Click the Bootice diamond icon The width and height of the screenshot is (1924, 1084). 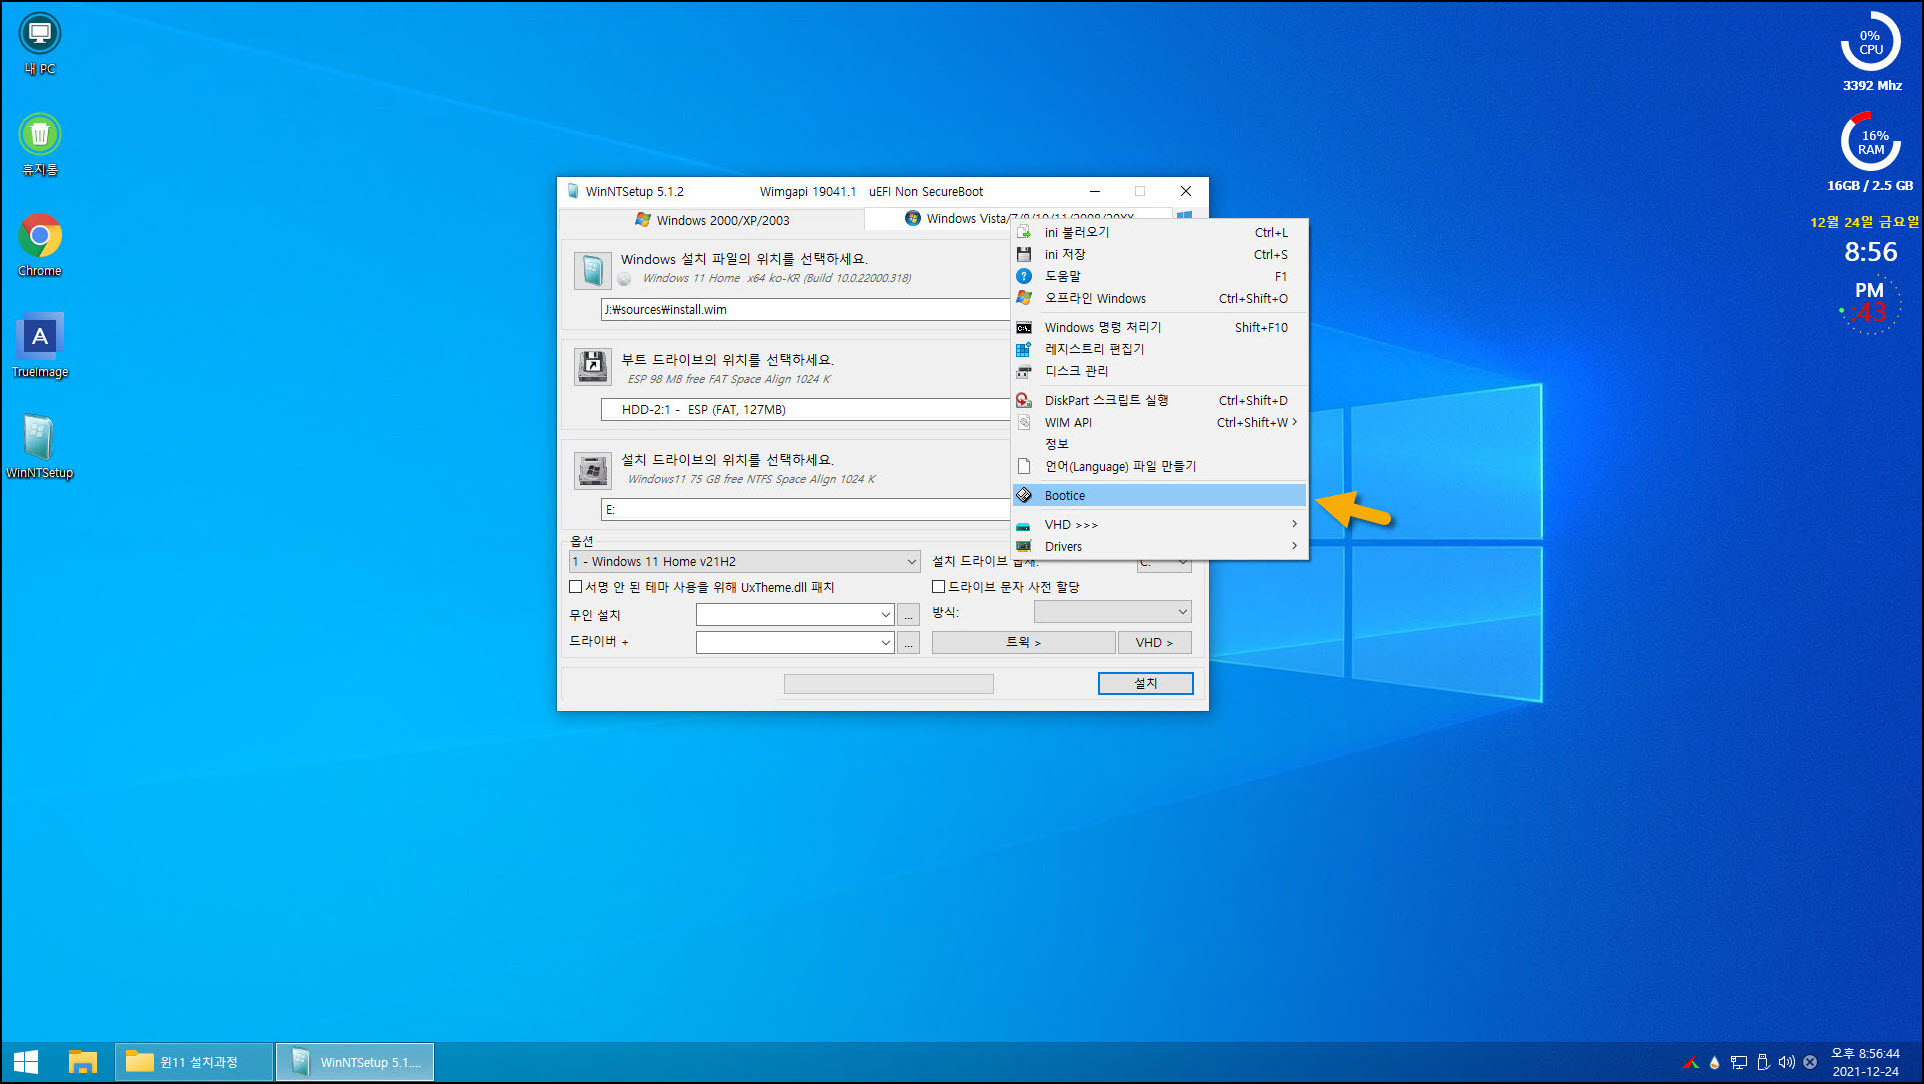[x=1024, y=495]
